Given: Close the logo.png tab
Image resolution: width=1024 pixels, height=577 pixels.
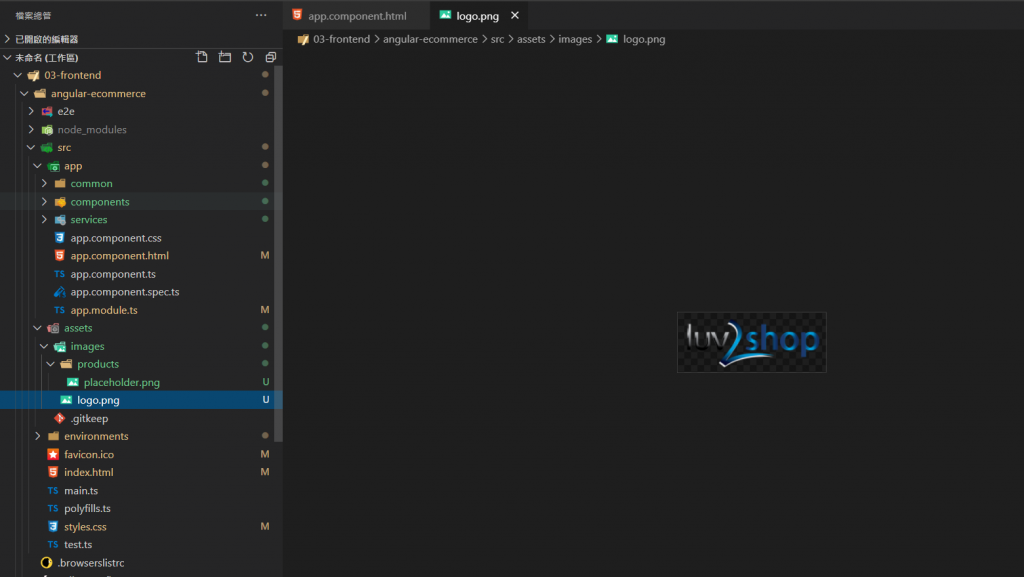Looking at the screenshot, I should (x=515, y=15).
